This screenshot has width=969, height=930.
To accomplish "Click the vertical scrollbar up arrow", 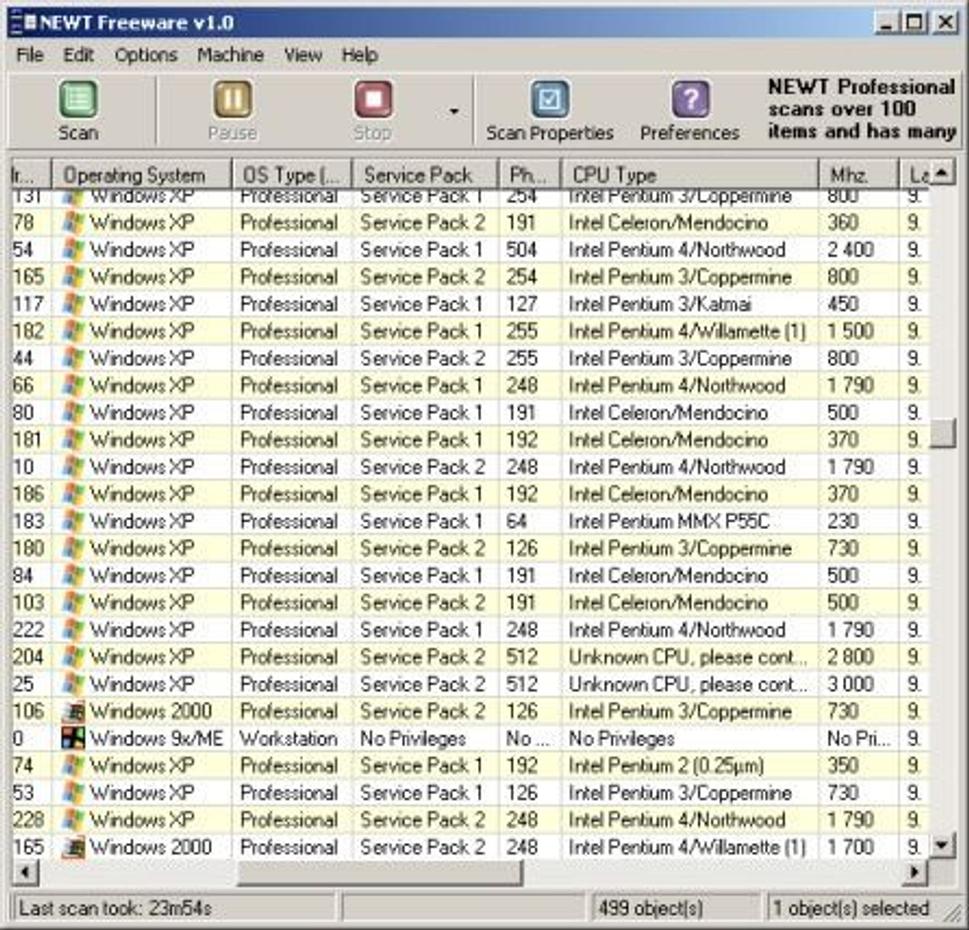I will click(x=942, y=173).
